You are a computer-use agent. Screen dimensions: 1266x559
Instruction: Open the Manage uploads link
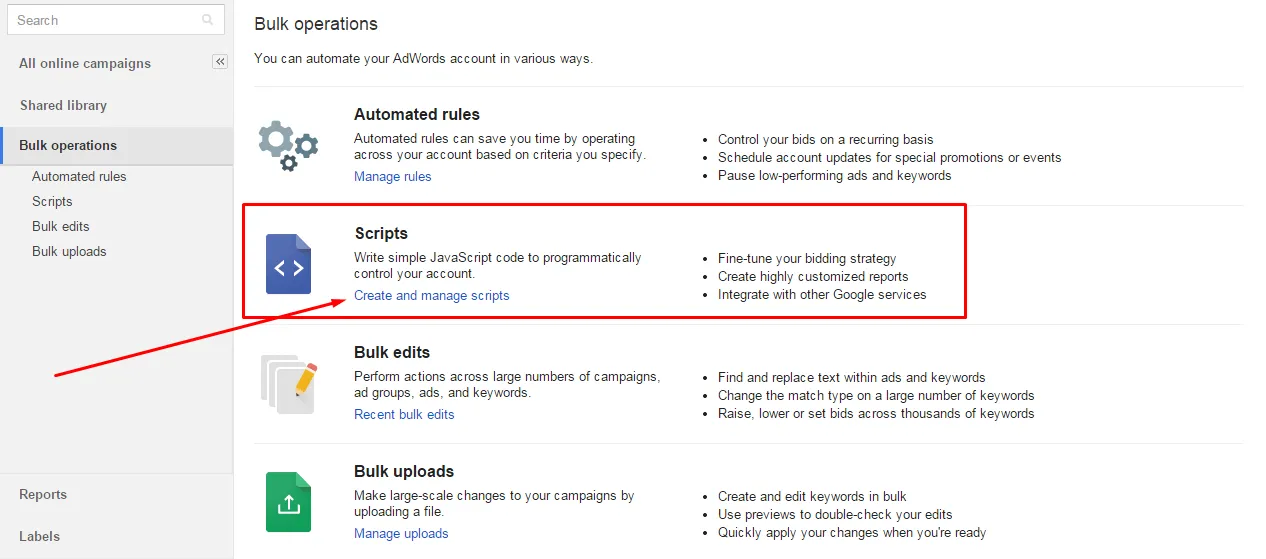[x=401, y=533]
